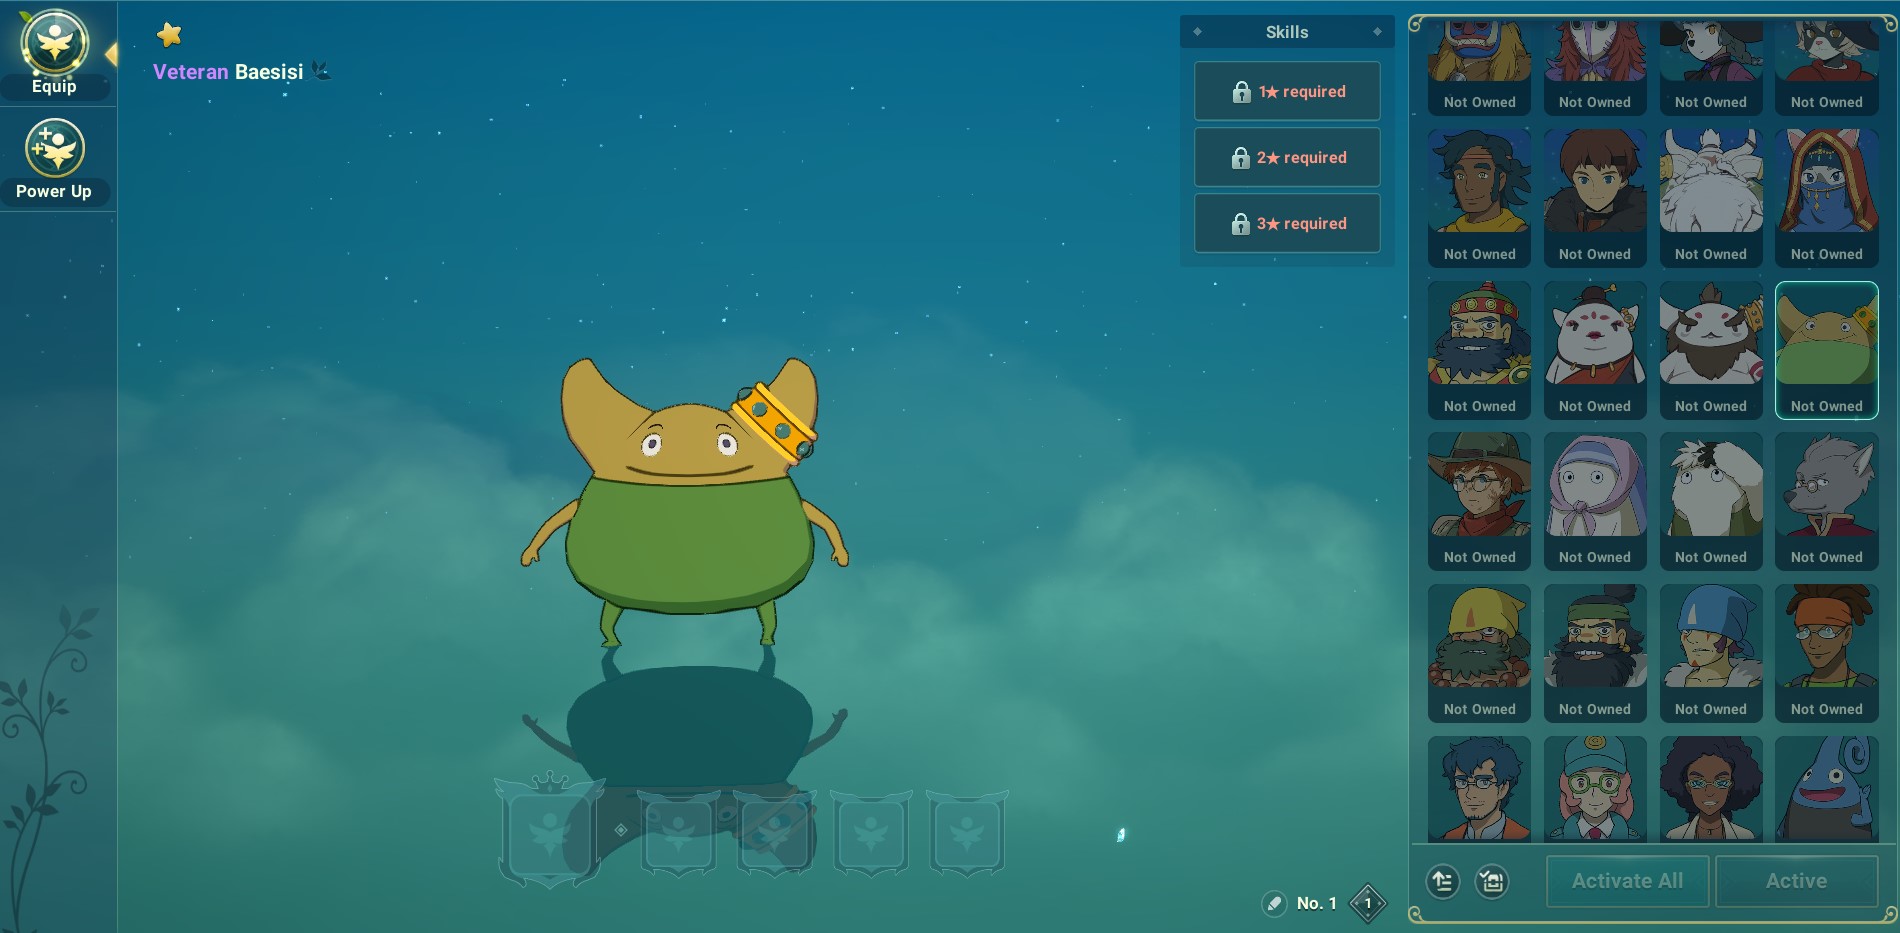Select the fourth empty equipment slot
The height and width of the screenshot is (933, 1900).
pyautogui.click(x=871, y=833)
